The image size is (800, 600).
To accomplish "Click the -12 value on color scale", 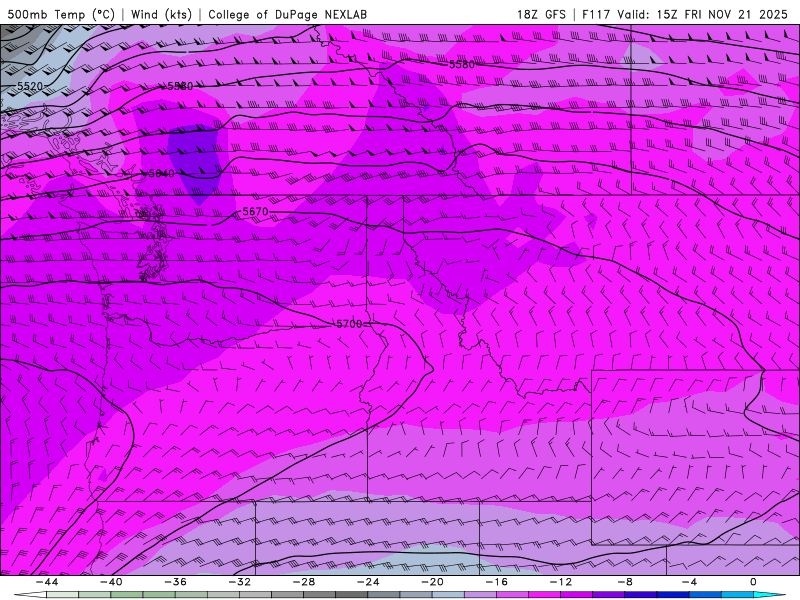I will (x=561, y=582).
